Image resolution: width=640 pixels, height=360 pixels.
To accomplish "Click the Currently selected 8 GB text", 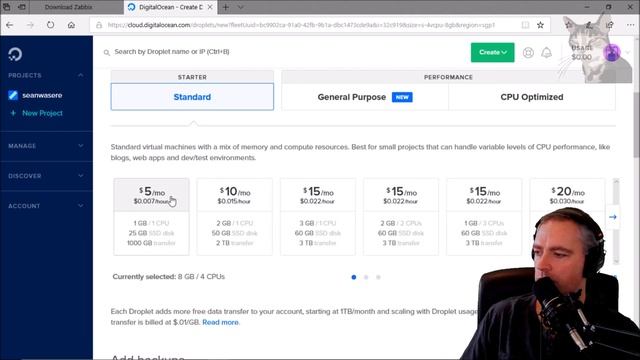I will pyautogui.click(x=169, y=277).
